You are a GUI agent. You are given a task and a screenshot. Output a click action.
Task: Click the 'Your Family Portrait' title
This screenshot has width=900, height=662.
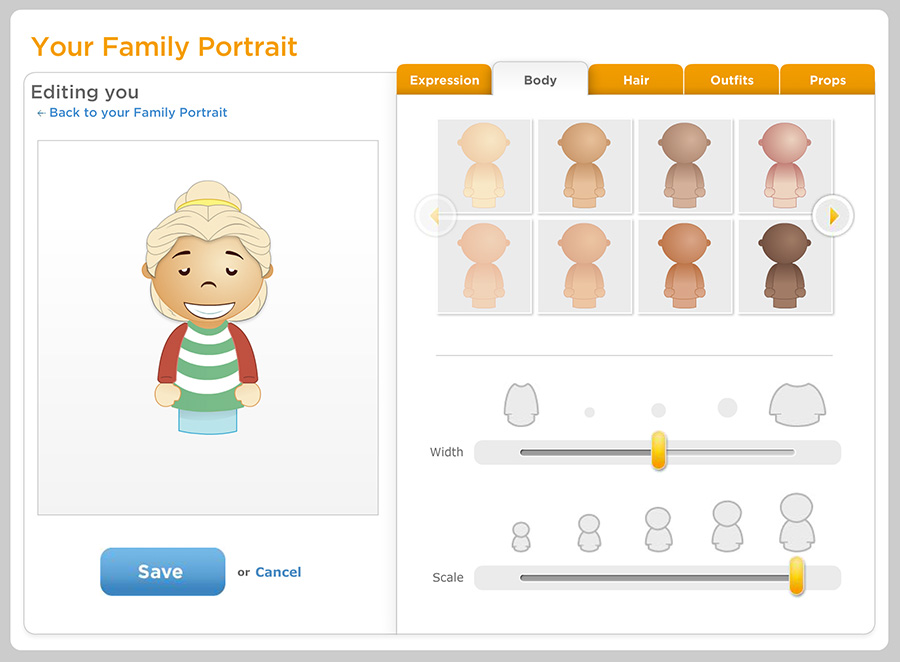pos(164,47)
